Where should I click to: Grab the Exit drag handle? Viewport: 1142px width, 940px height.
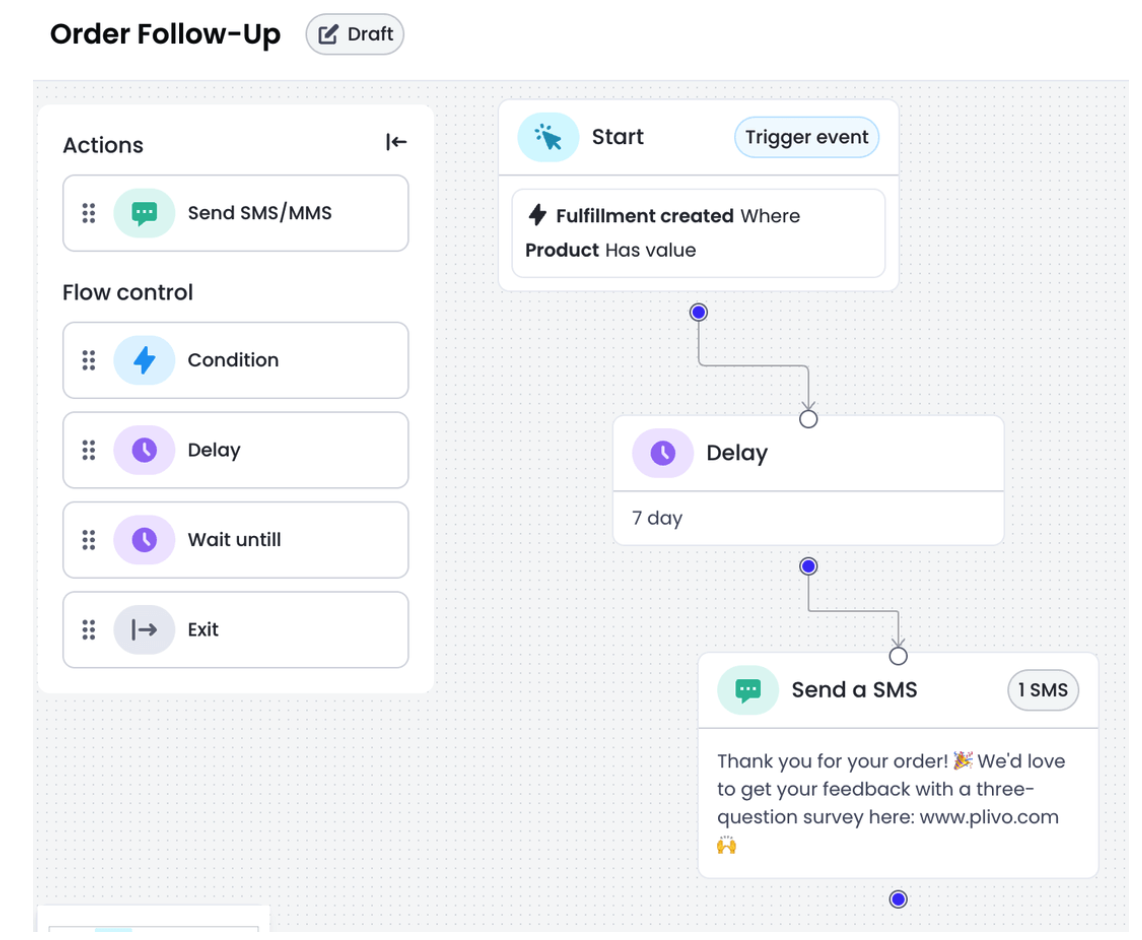[89, 630]
